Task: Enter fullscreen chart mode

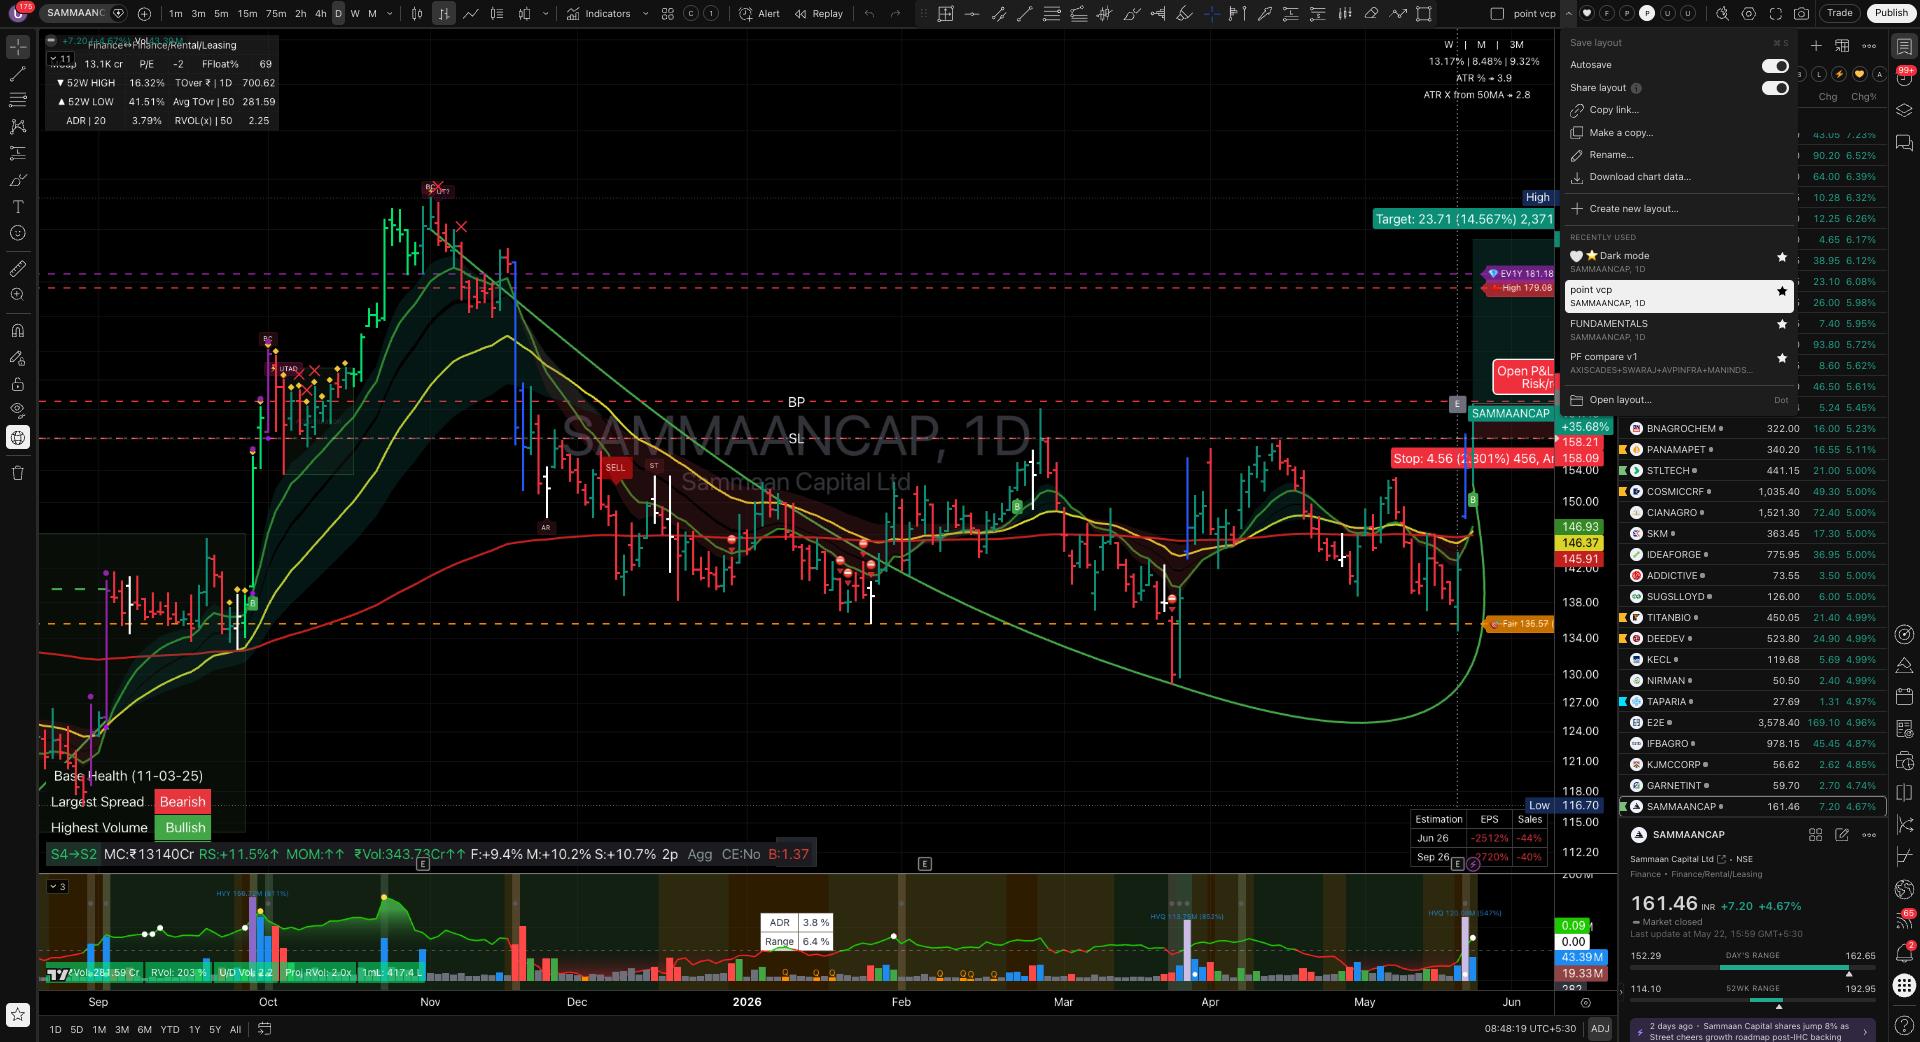Action: click(1775, 14)
